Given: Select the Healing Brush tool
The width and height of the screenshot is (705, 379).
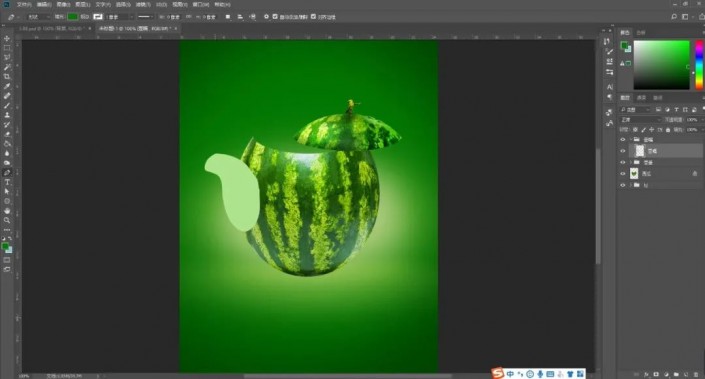Looking at the screenshot, I should pyautogui.click(x=7, y=96).
